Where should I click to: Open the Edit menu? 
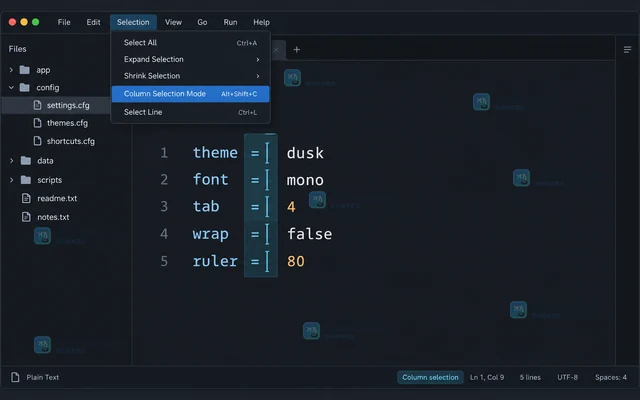[93, 22]
